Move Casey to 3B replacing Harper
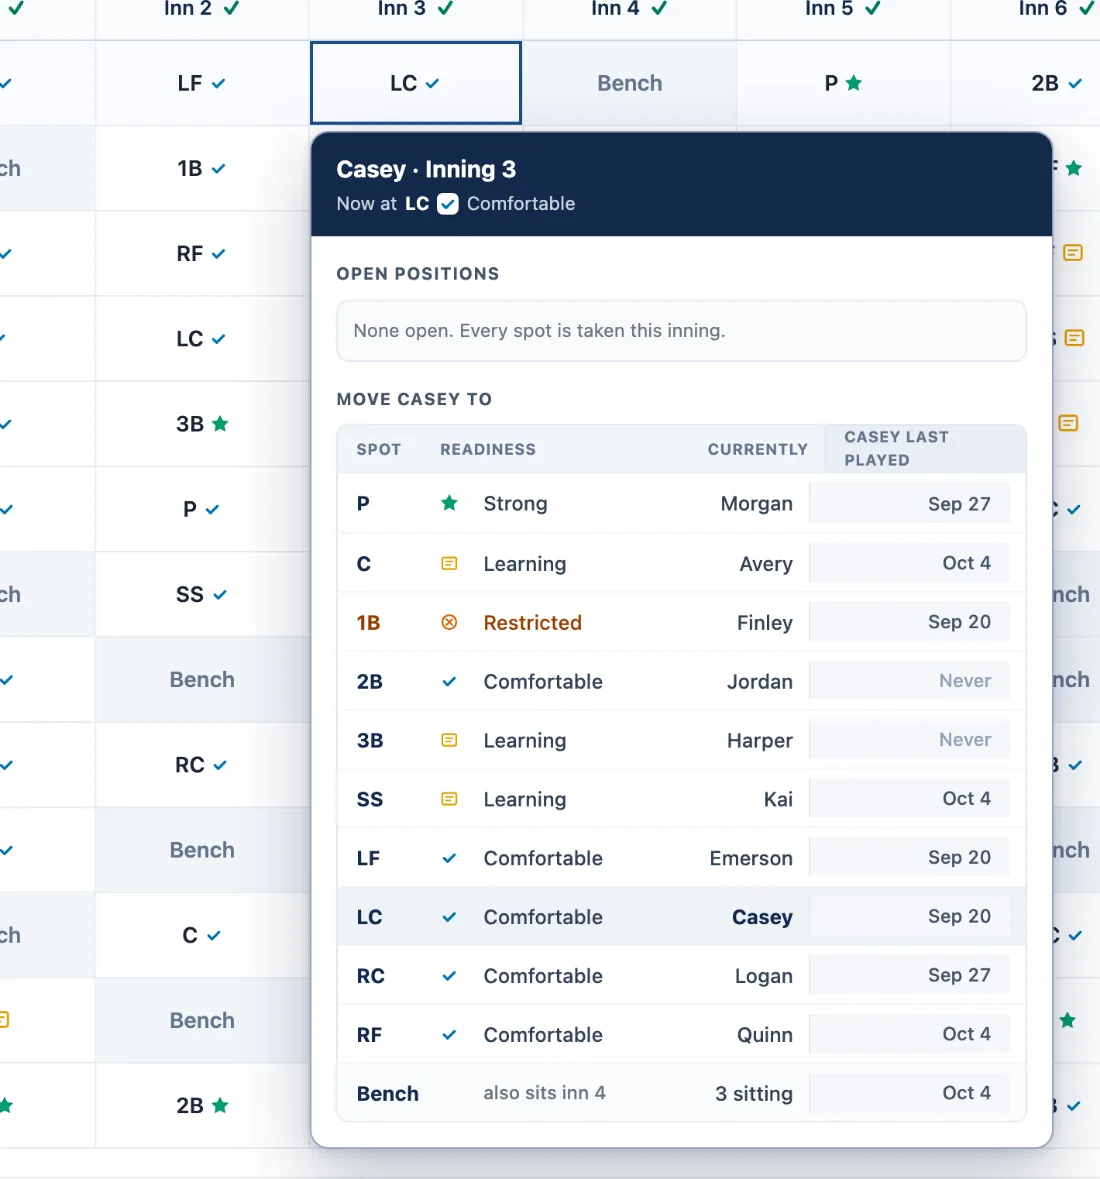This screenshot has height=1179, width=1100. [681, 740]
